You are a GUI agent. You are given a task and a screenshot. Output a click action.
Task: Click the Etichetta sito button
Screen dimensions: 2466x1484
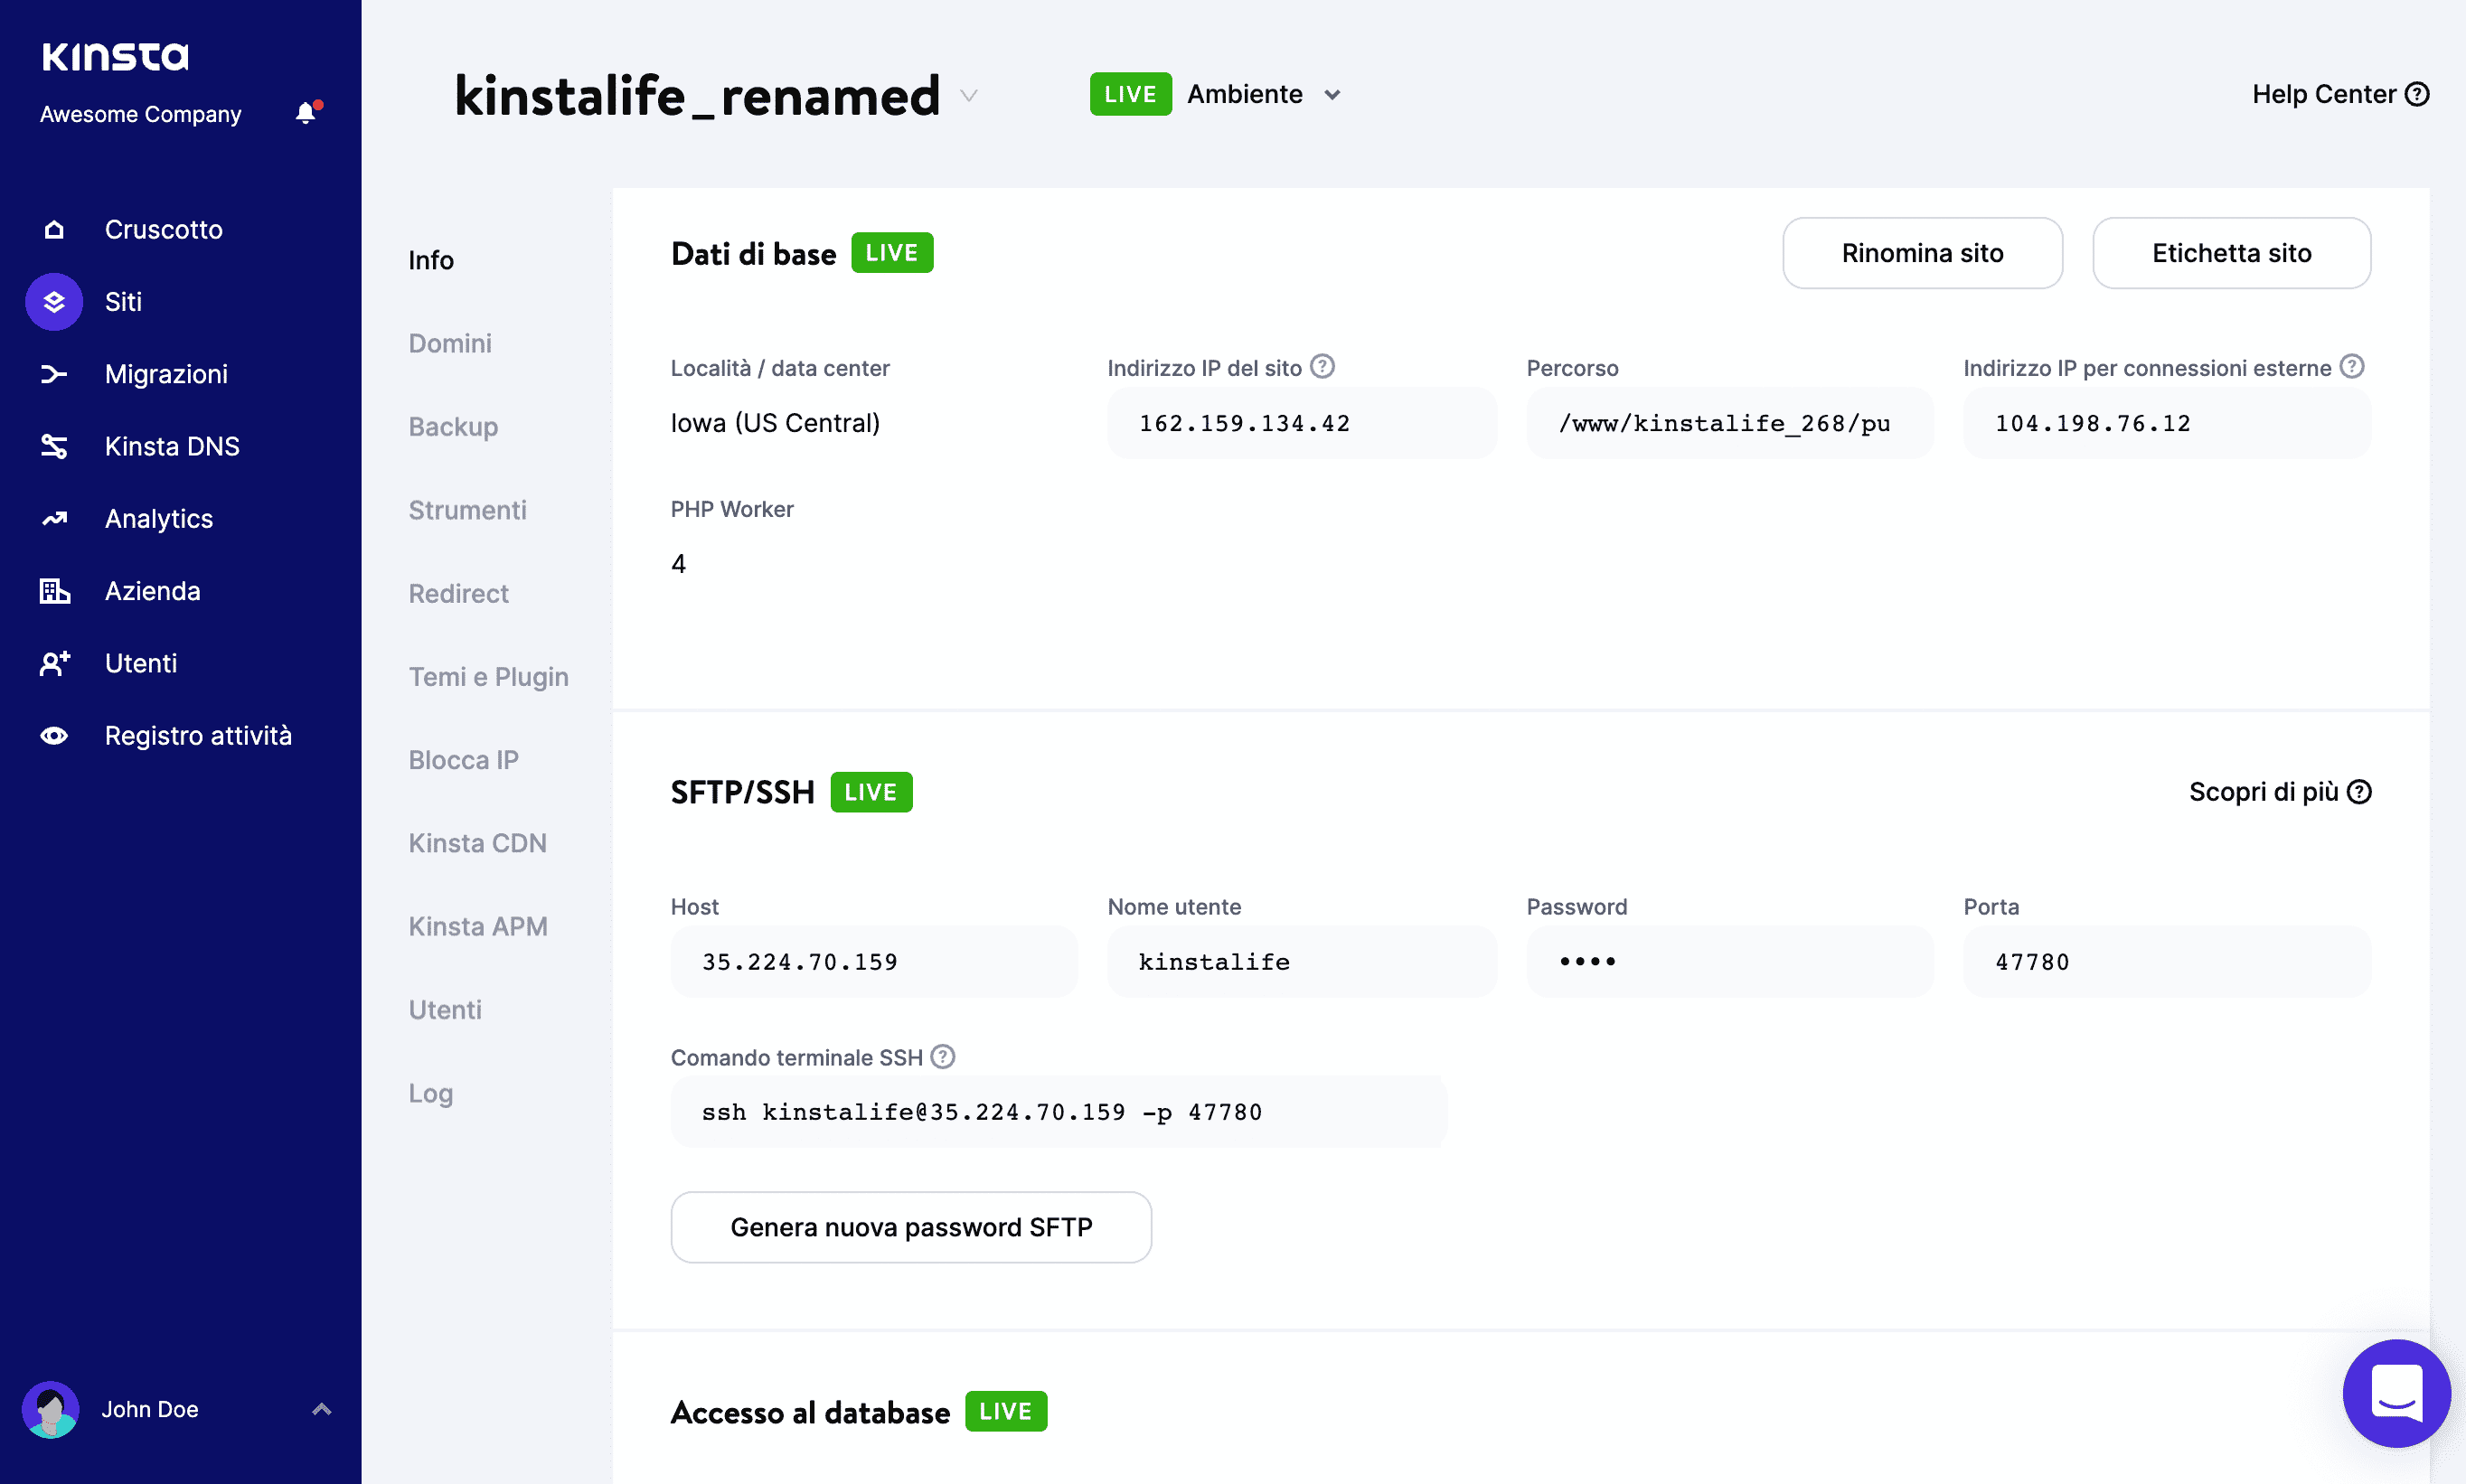[x=2231, y=253]
